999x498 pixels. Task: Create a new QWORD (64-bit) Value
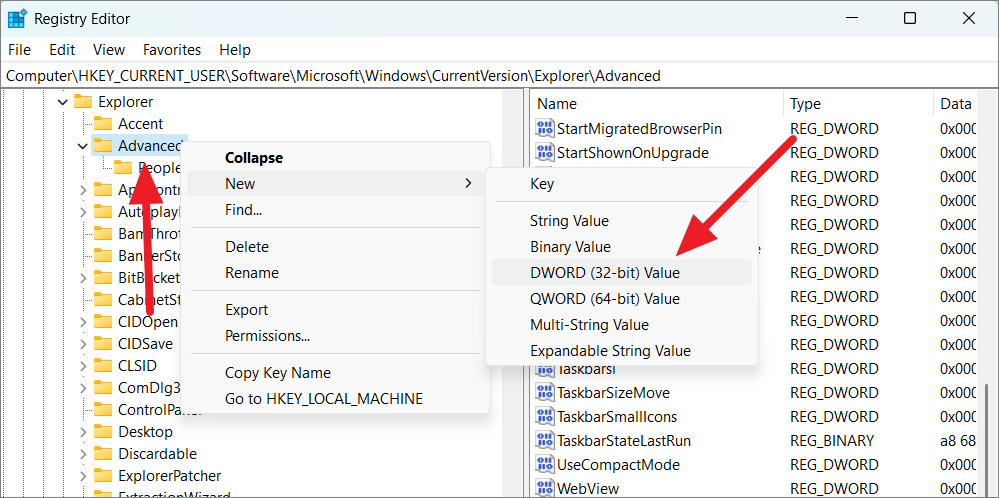pyautogui.click(x=622, y=299)
